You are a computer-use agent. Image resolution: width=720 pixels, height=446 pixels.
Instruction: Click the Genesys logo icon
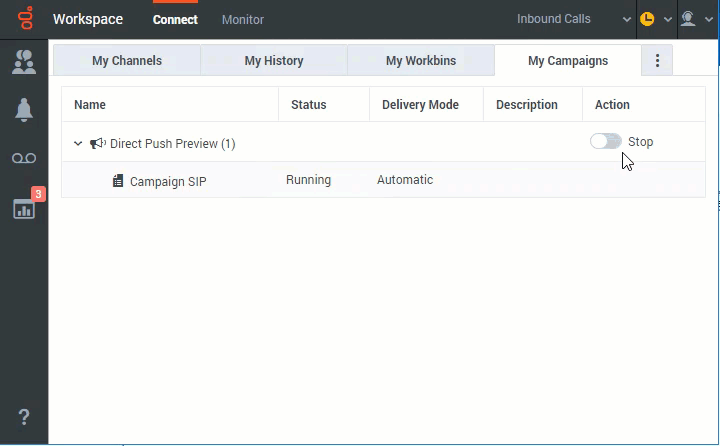pyautogui.click(x=24, y=19)
